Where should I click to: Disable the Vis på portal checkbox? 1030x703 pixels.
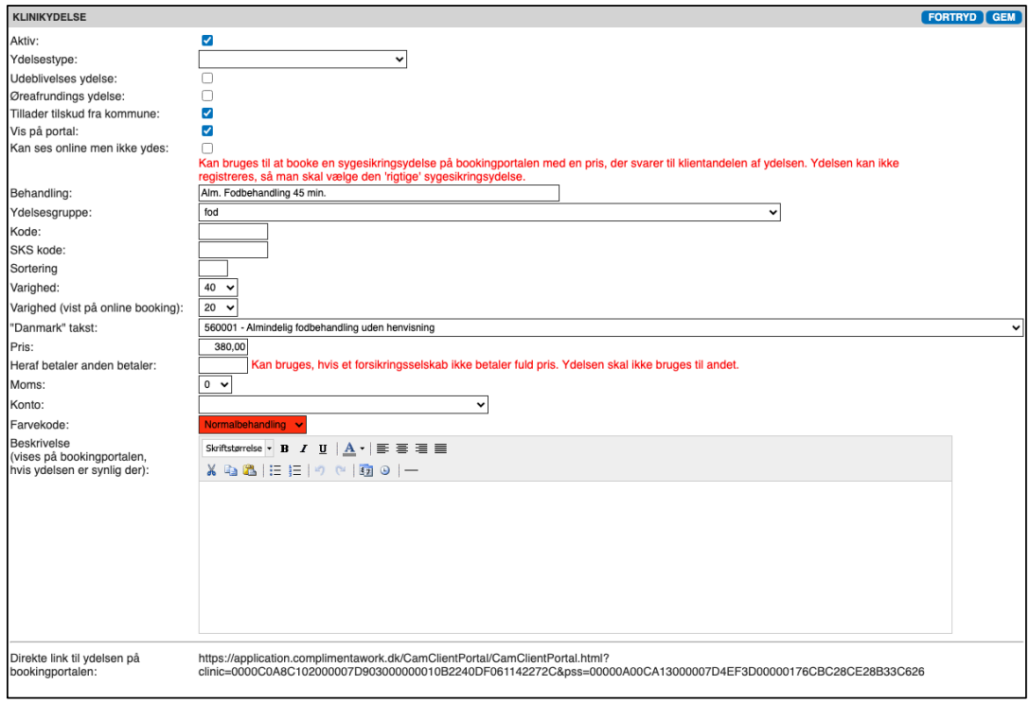[207, 131]
